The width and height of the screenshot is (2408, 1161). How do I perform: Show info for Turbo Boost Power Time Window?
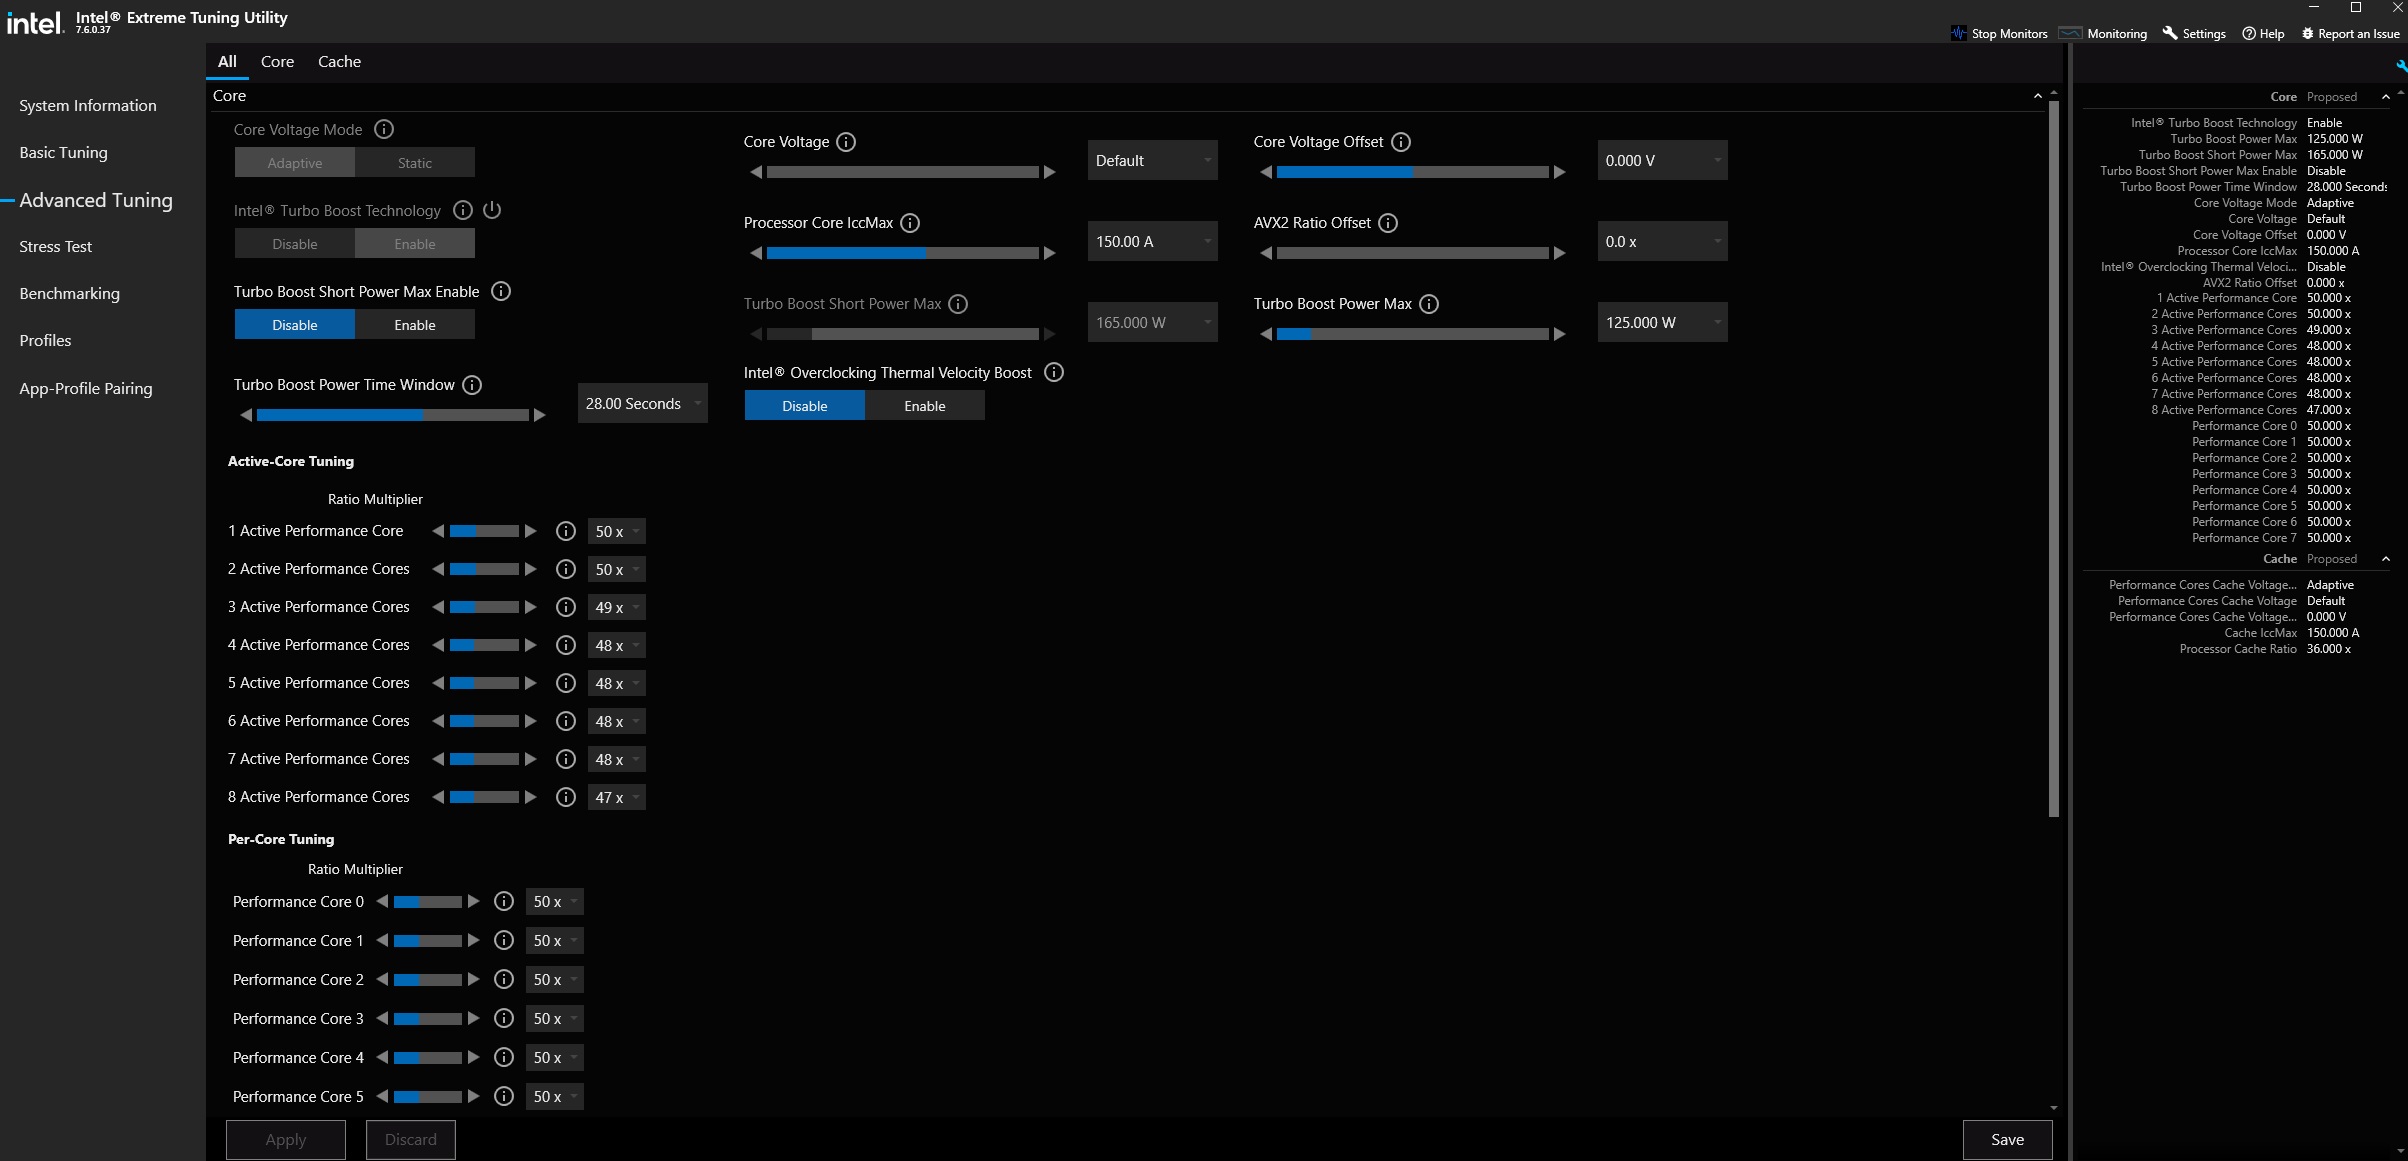coord(472,385)
